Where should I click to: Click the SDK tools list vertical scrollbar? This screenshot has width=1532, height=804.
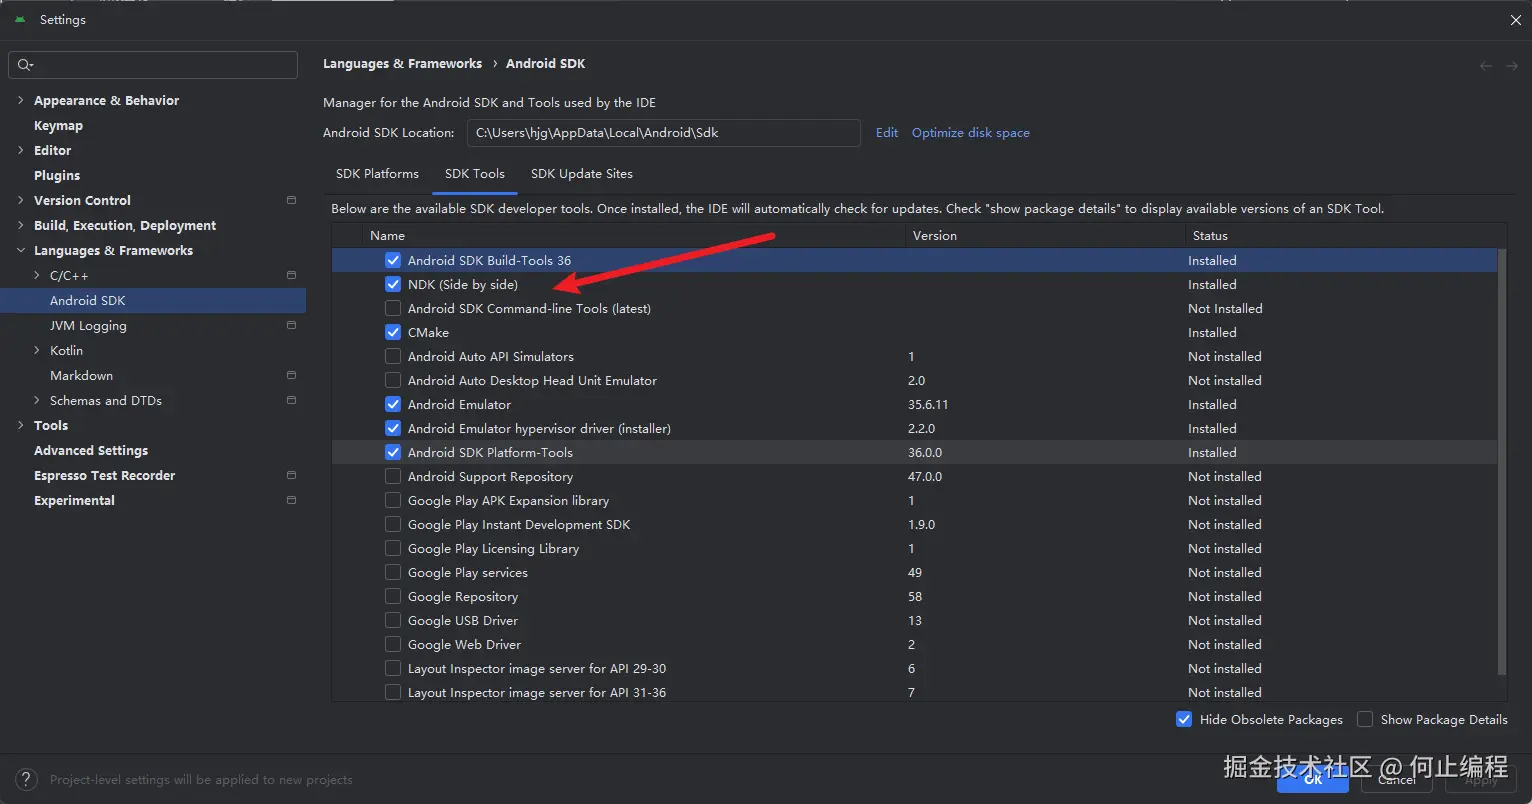pos(1501,460)
